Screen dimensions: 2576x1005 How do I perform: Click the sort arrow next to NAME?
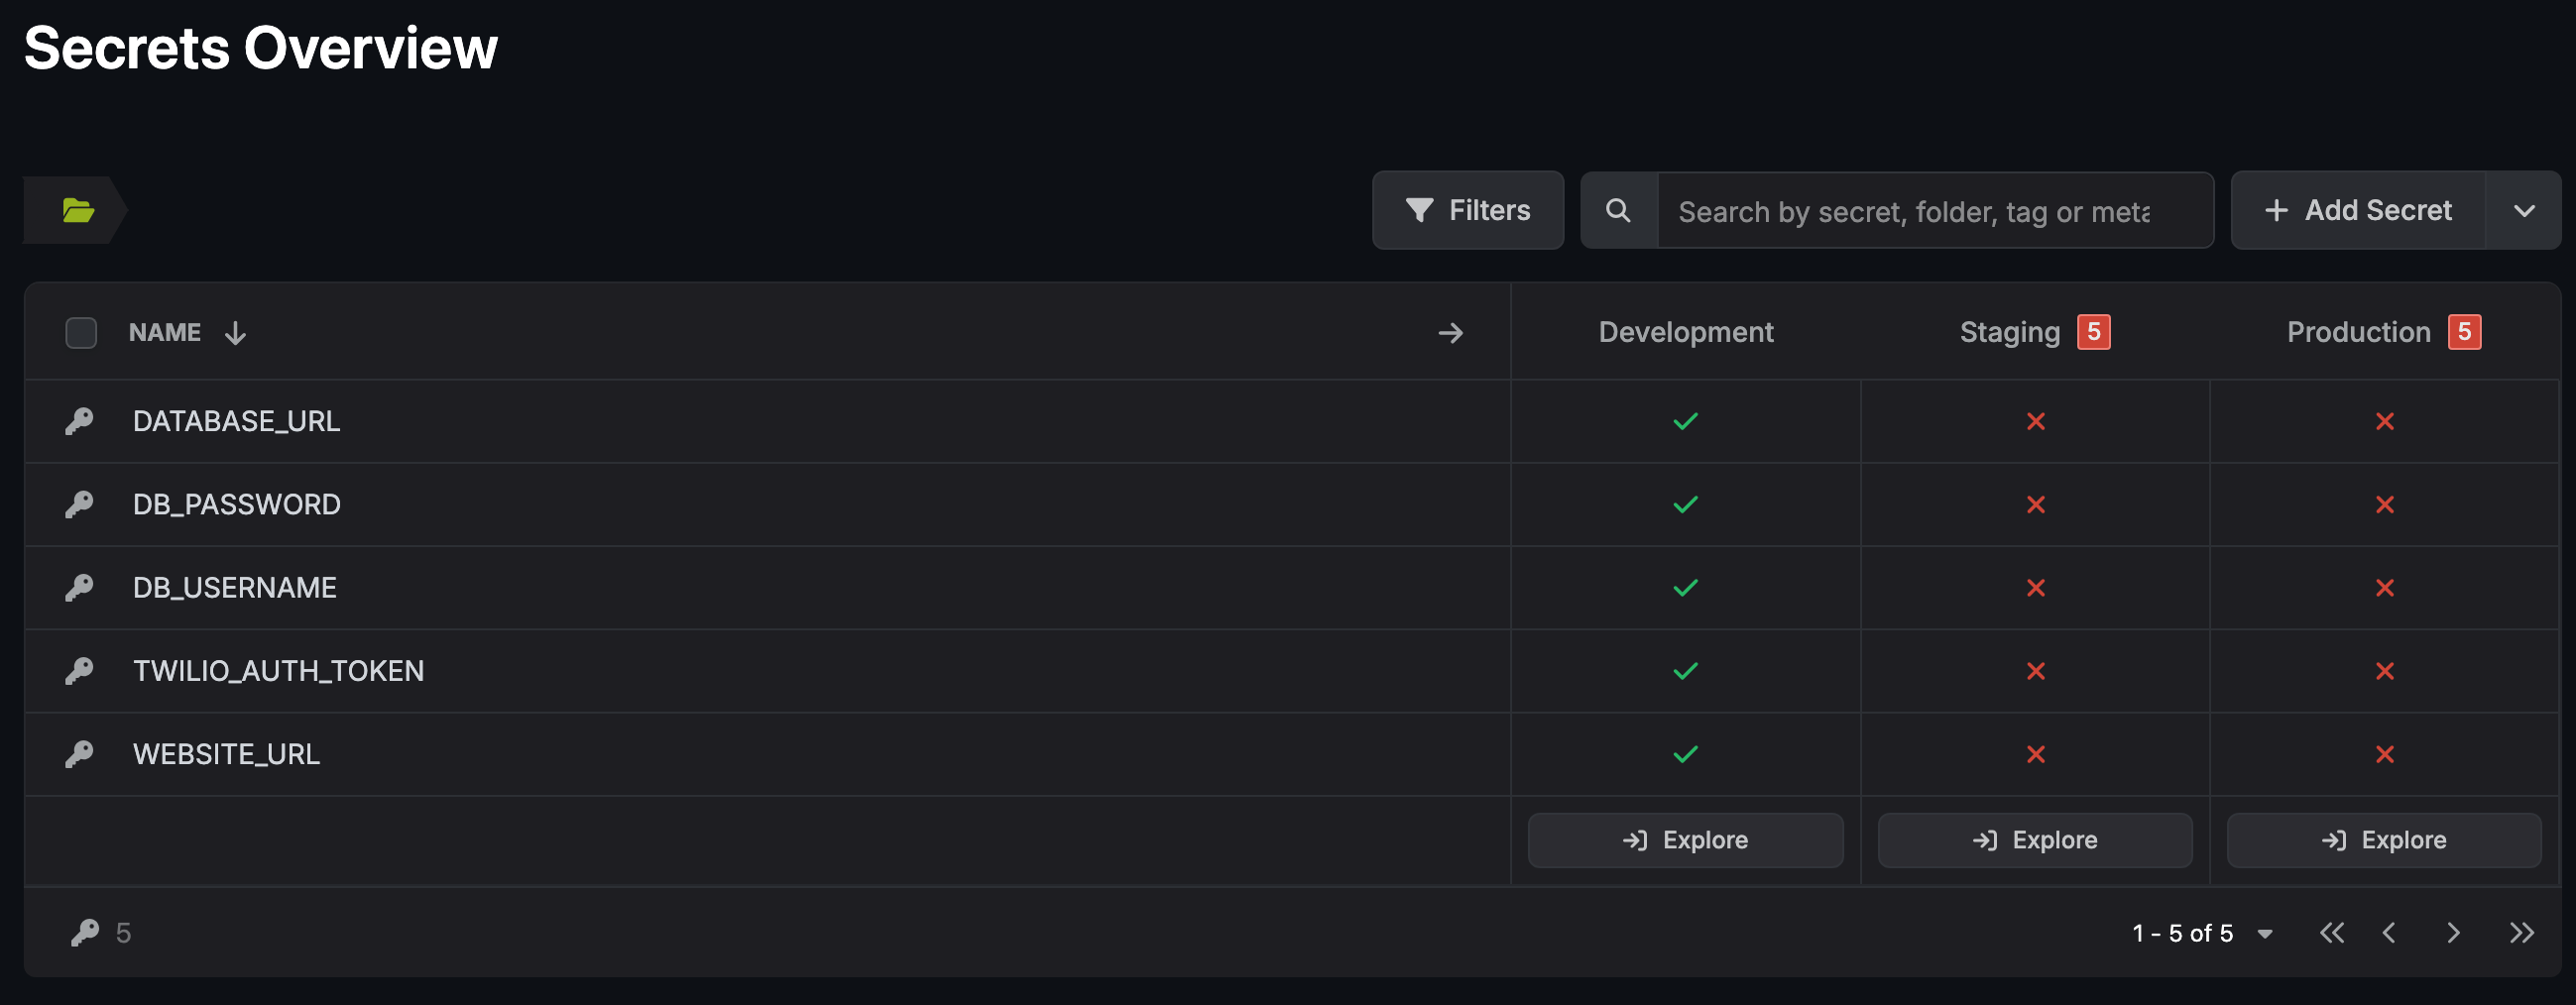tap(235, 333)
